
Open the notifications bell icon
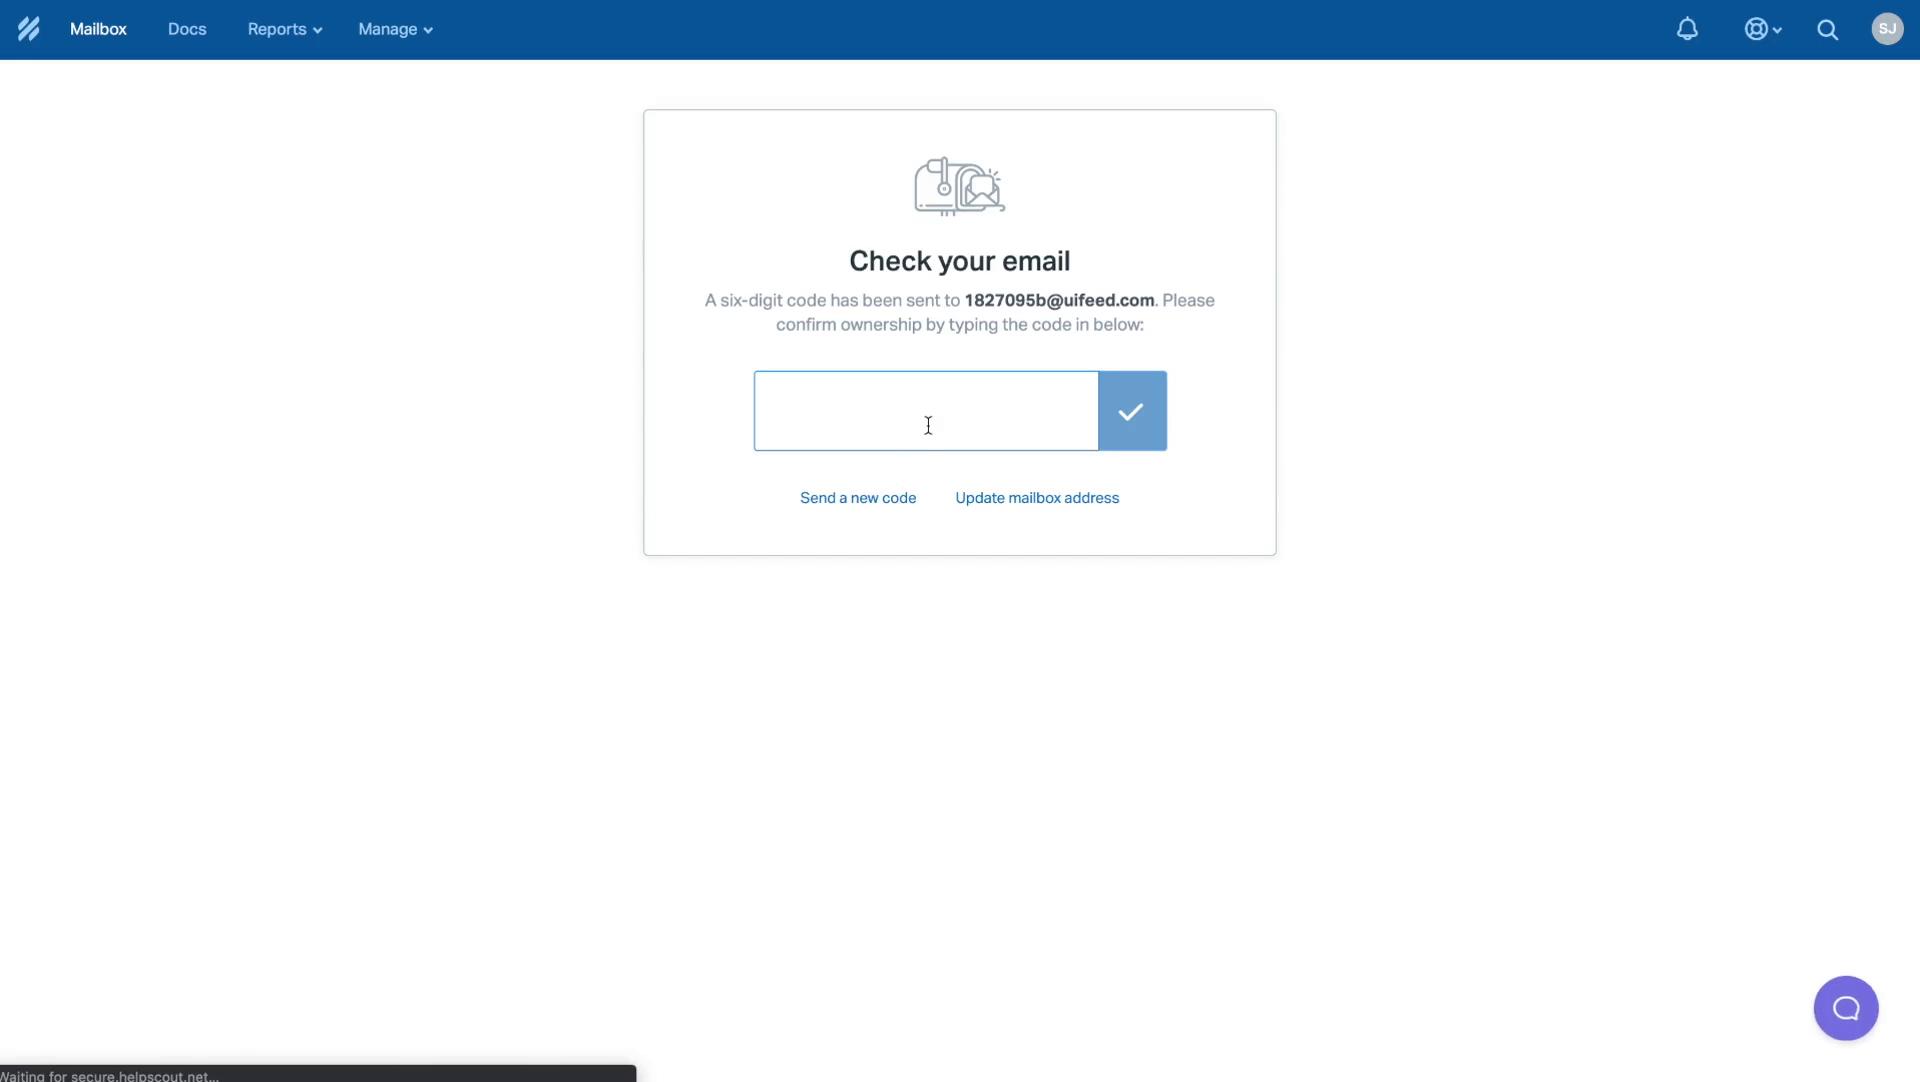[x=1687, y=29]
